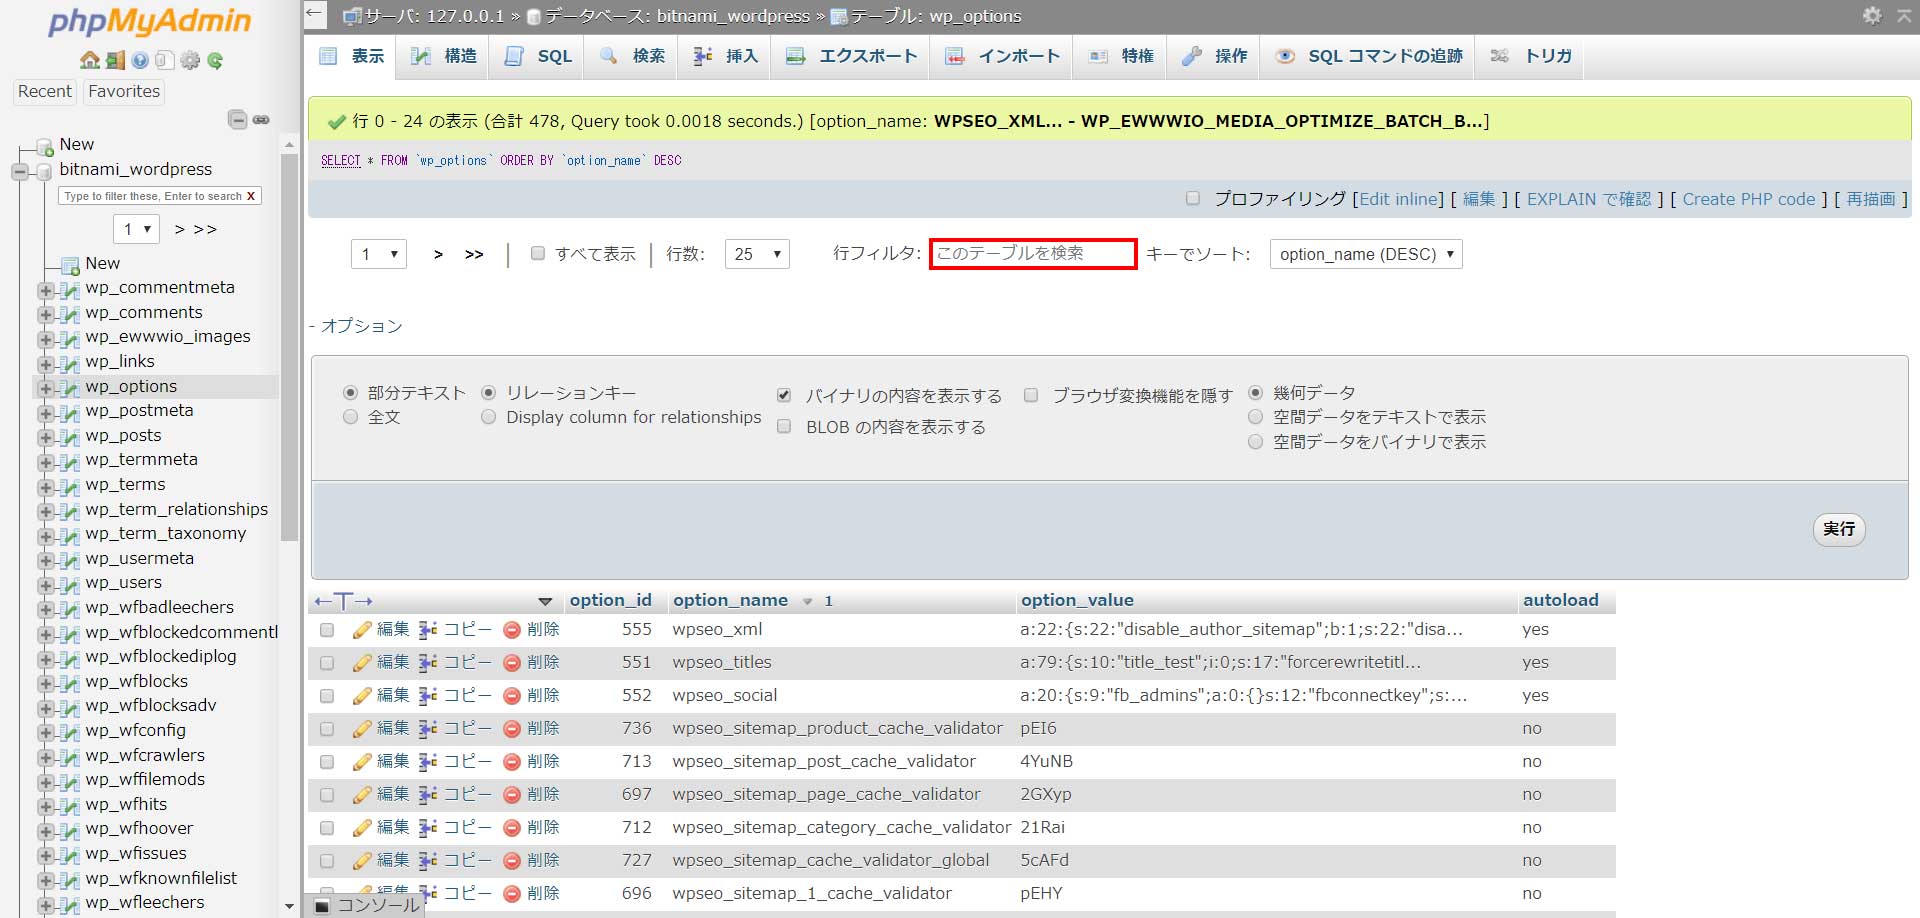Click the logout door icon in sidebar
Screen dimensions: 1920x918
click(x=115, y=60)
